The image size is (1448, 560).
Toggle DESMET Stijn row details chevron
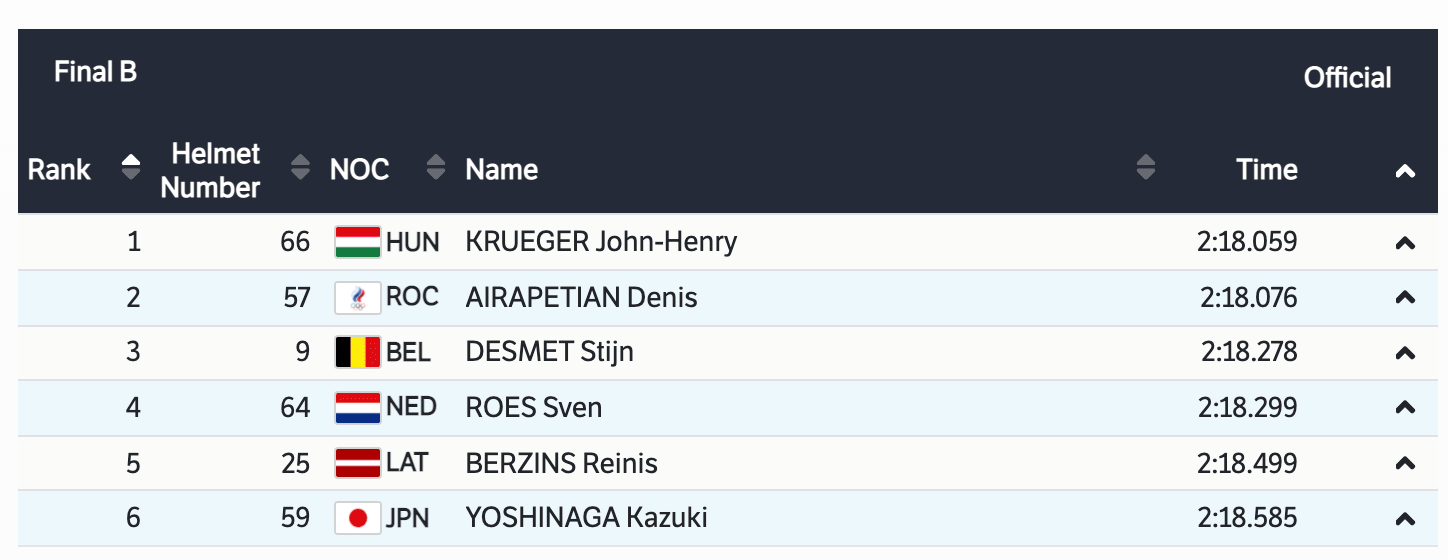(x=1405, y=353)
